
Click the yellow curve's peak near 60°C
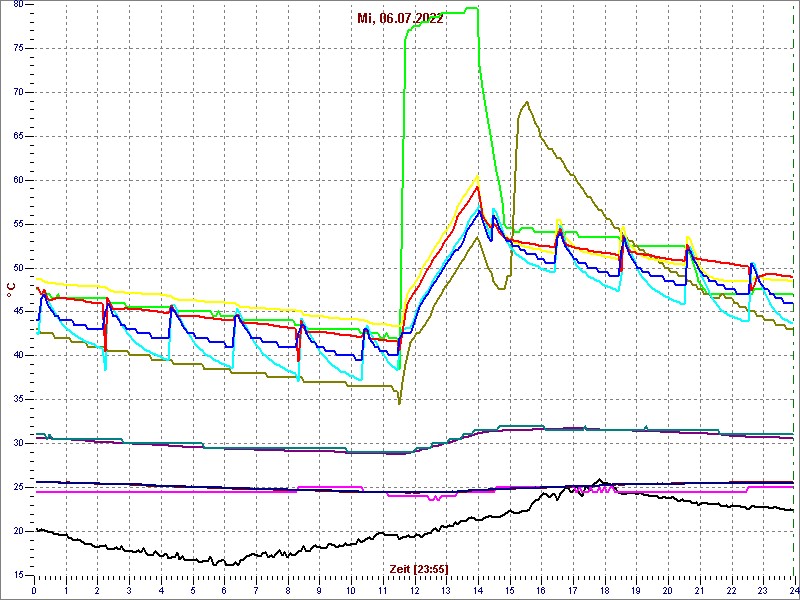[478, 176]
